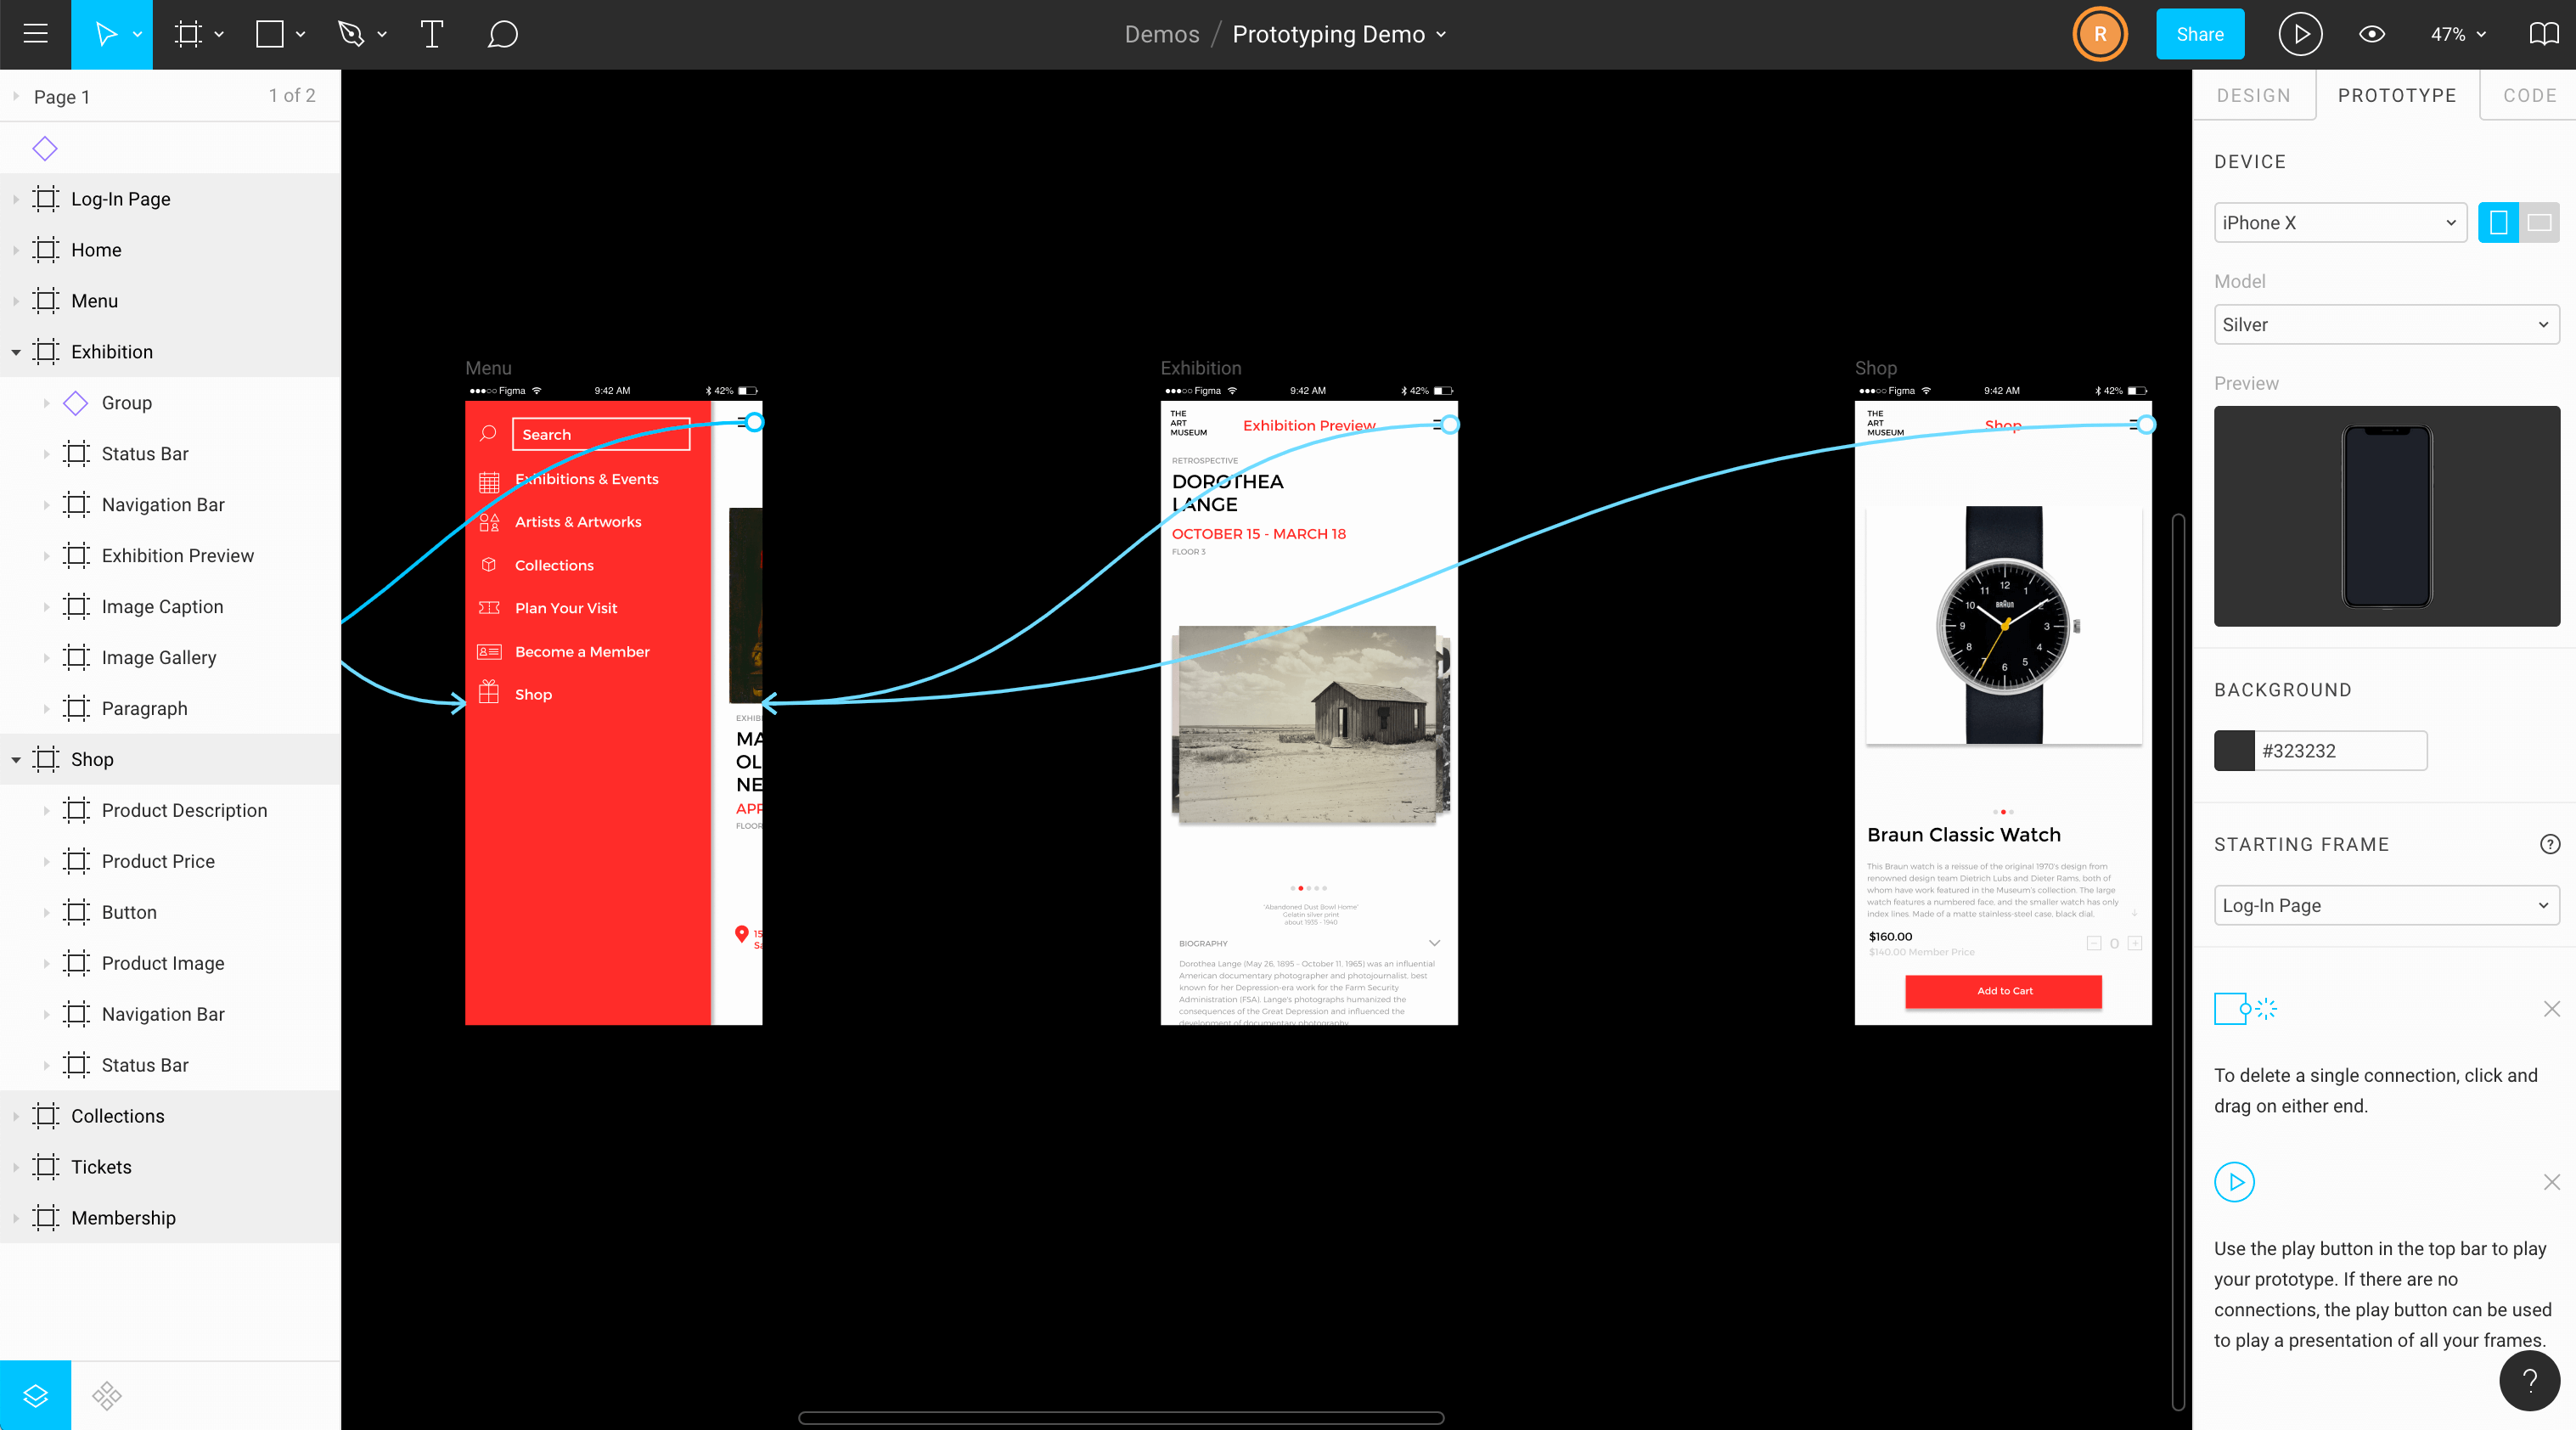Open the Starting Frame dropdown
2576x1430 pixels.
(2386, 904)
